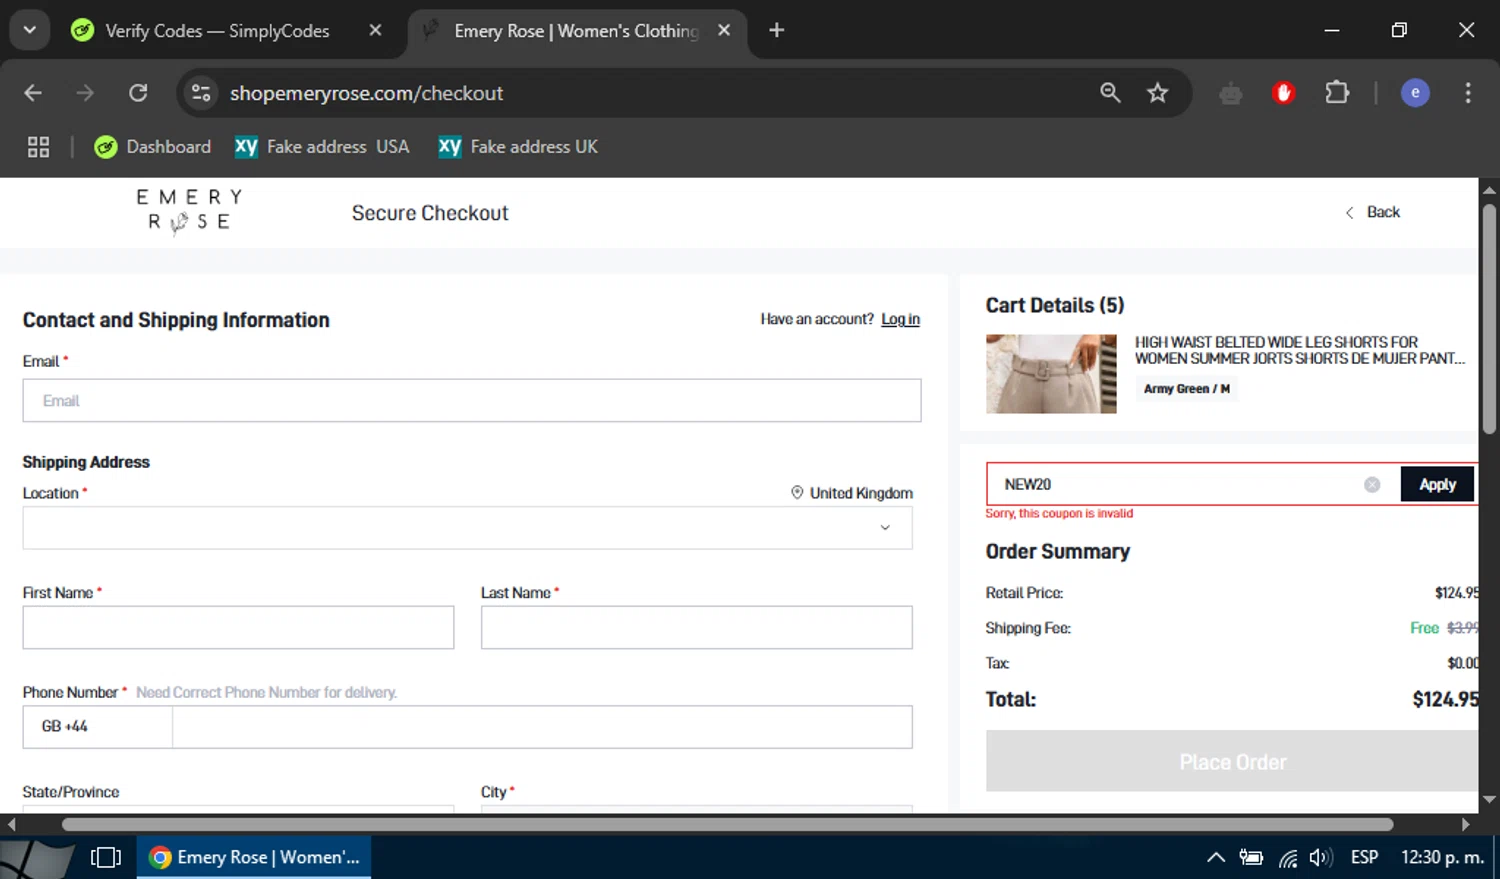Open the network Wi-Fi tray icon
The width and height of the screenshot is (1500, 879).
tap(1288, 858)
